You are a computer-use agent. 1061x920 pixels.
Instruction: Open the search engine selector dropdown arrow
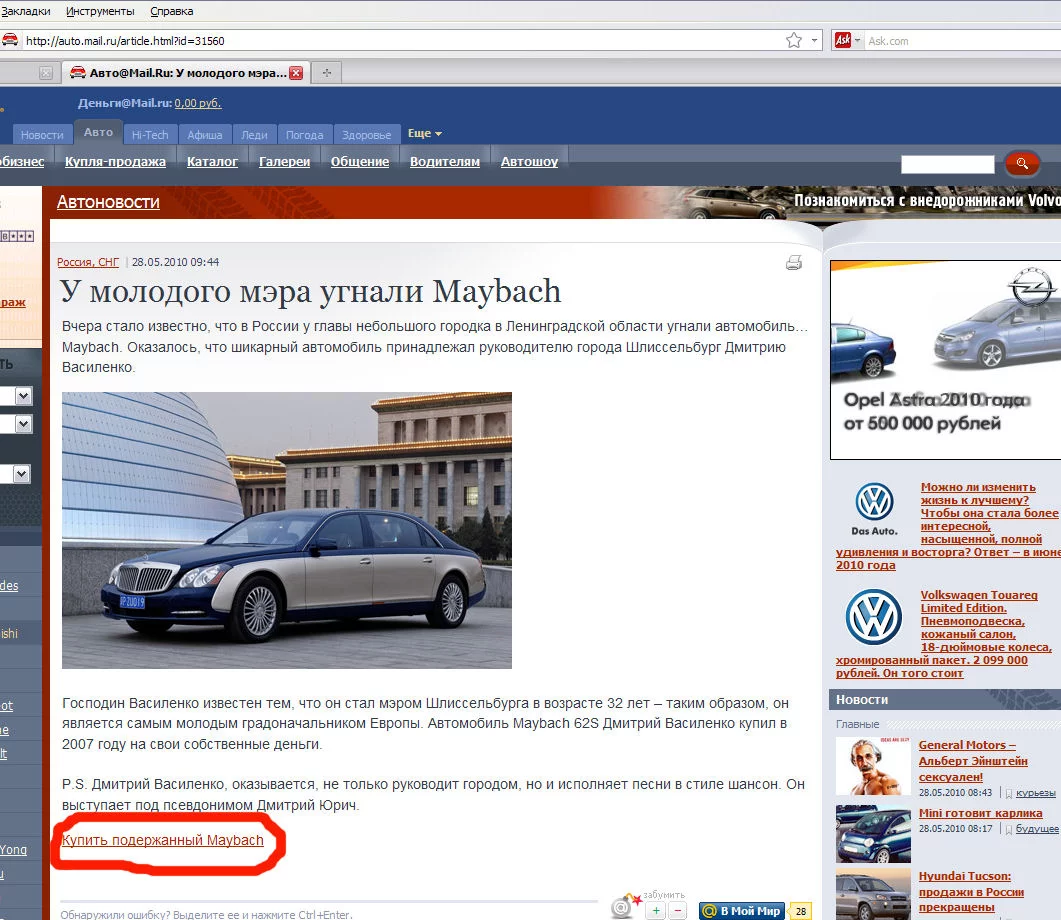coord(857,41)
